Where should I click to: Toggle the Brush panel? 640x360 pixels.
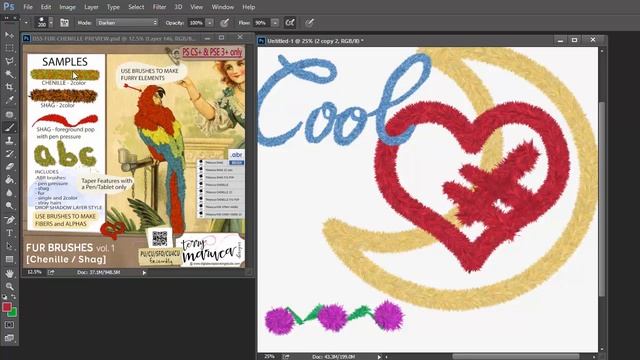(x=64, y=23)
